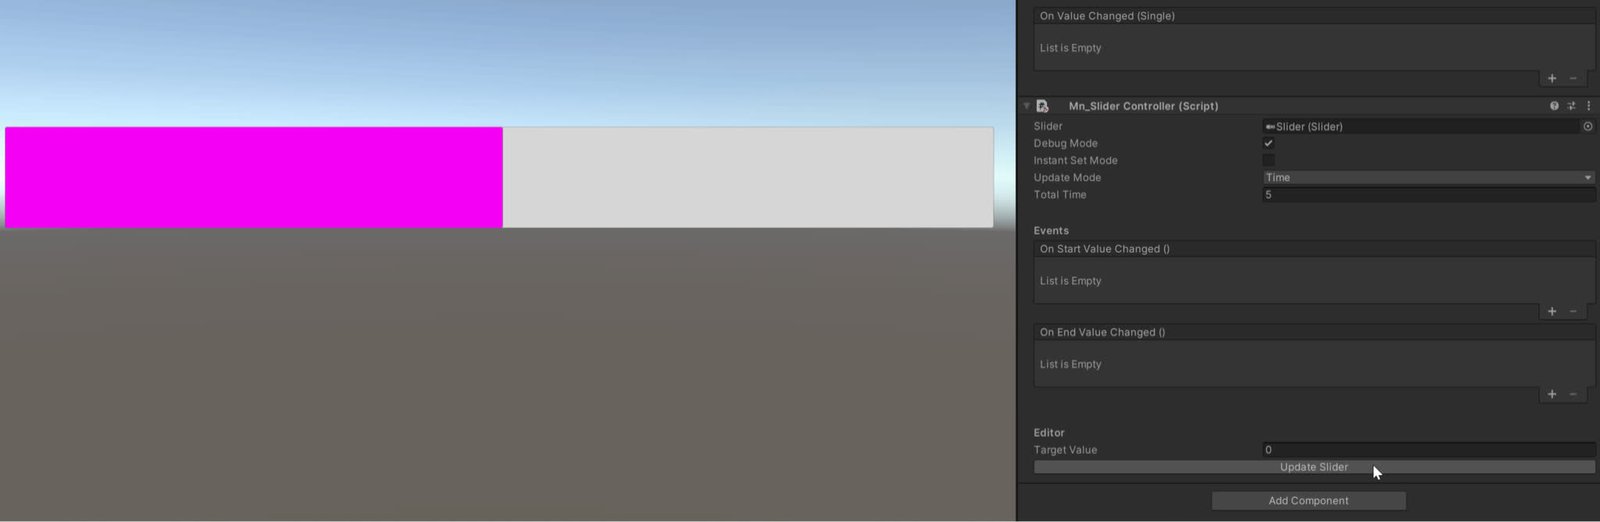Uncheck the Debug Mode checkbox
Viewport: 1600px width, 522px height.
(1268, 143)
